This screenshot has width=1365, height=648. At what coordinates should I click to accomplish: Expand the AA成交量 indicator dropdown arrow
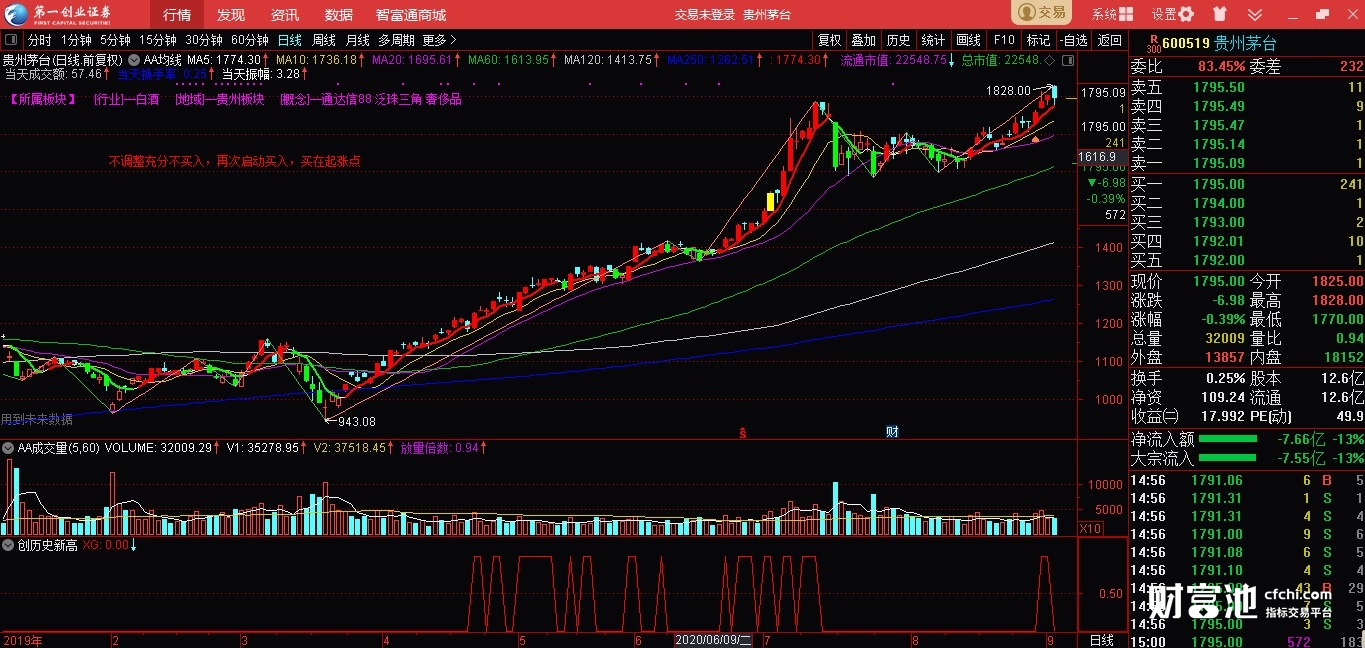pyautogui.click(x=9, y=447)
